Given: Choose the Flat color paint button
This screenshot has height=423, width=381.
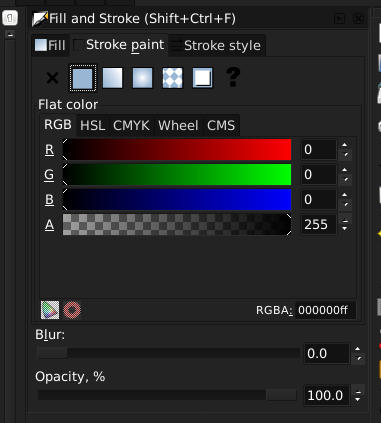Looking at the screenshot, I should click(x=82, y=78).
